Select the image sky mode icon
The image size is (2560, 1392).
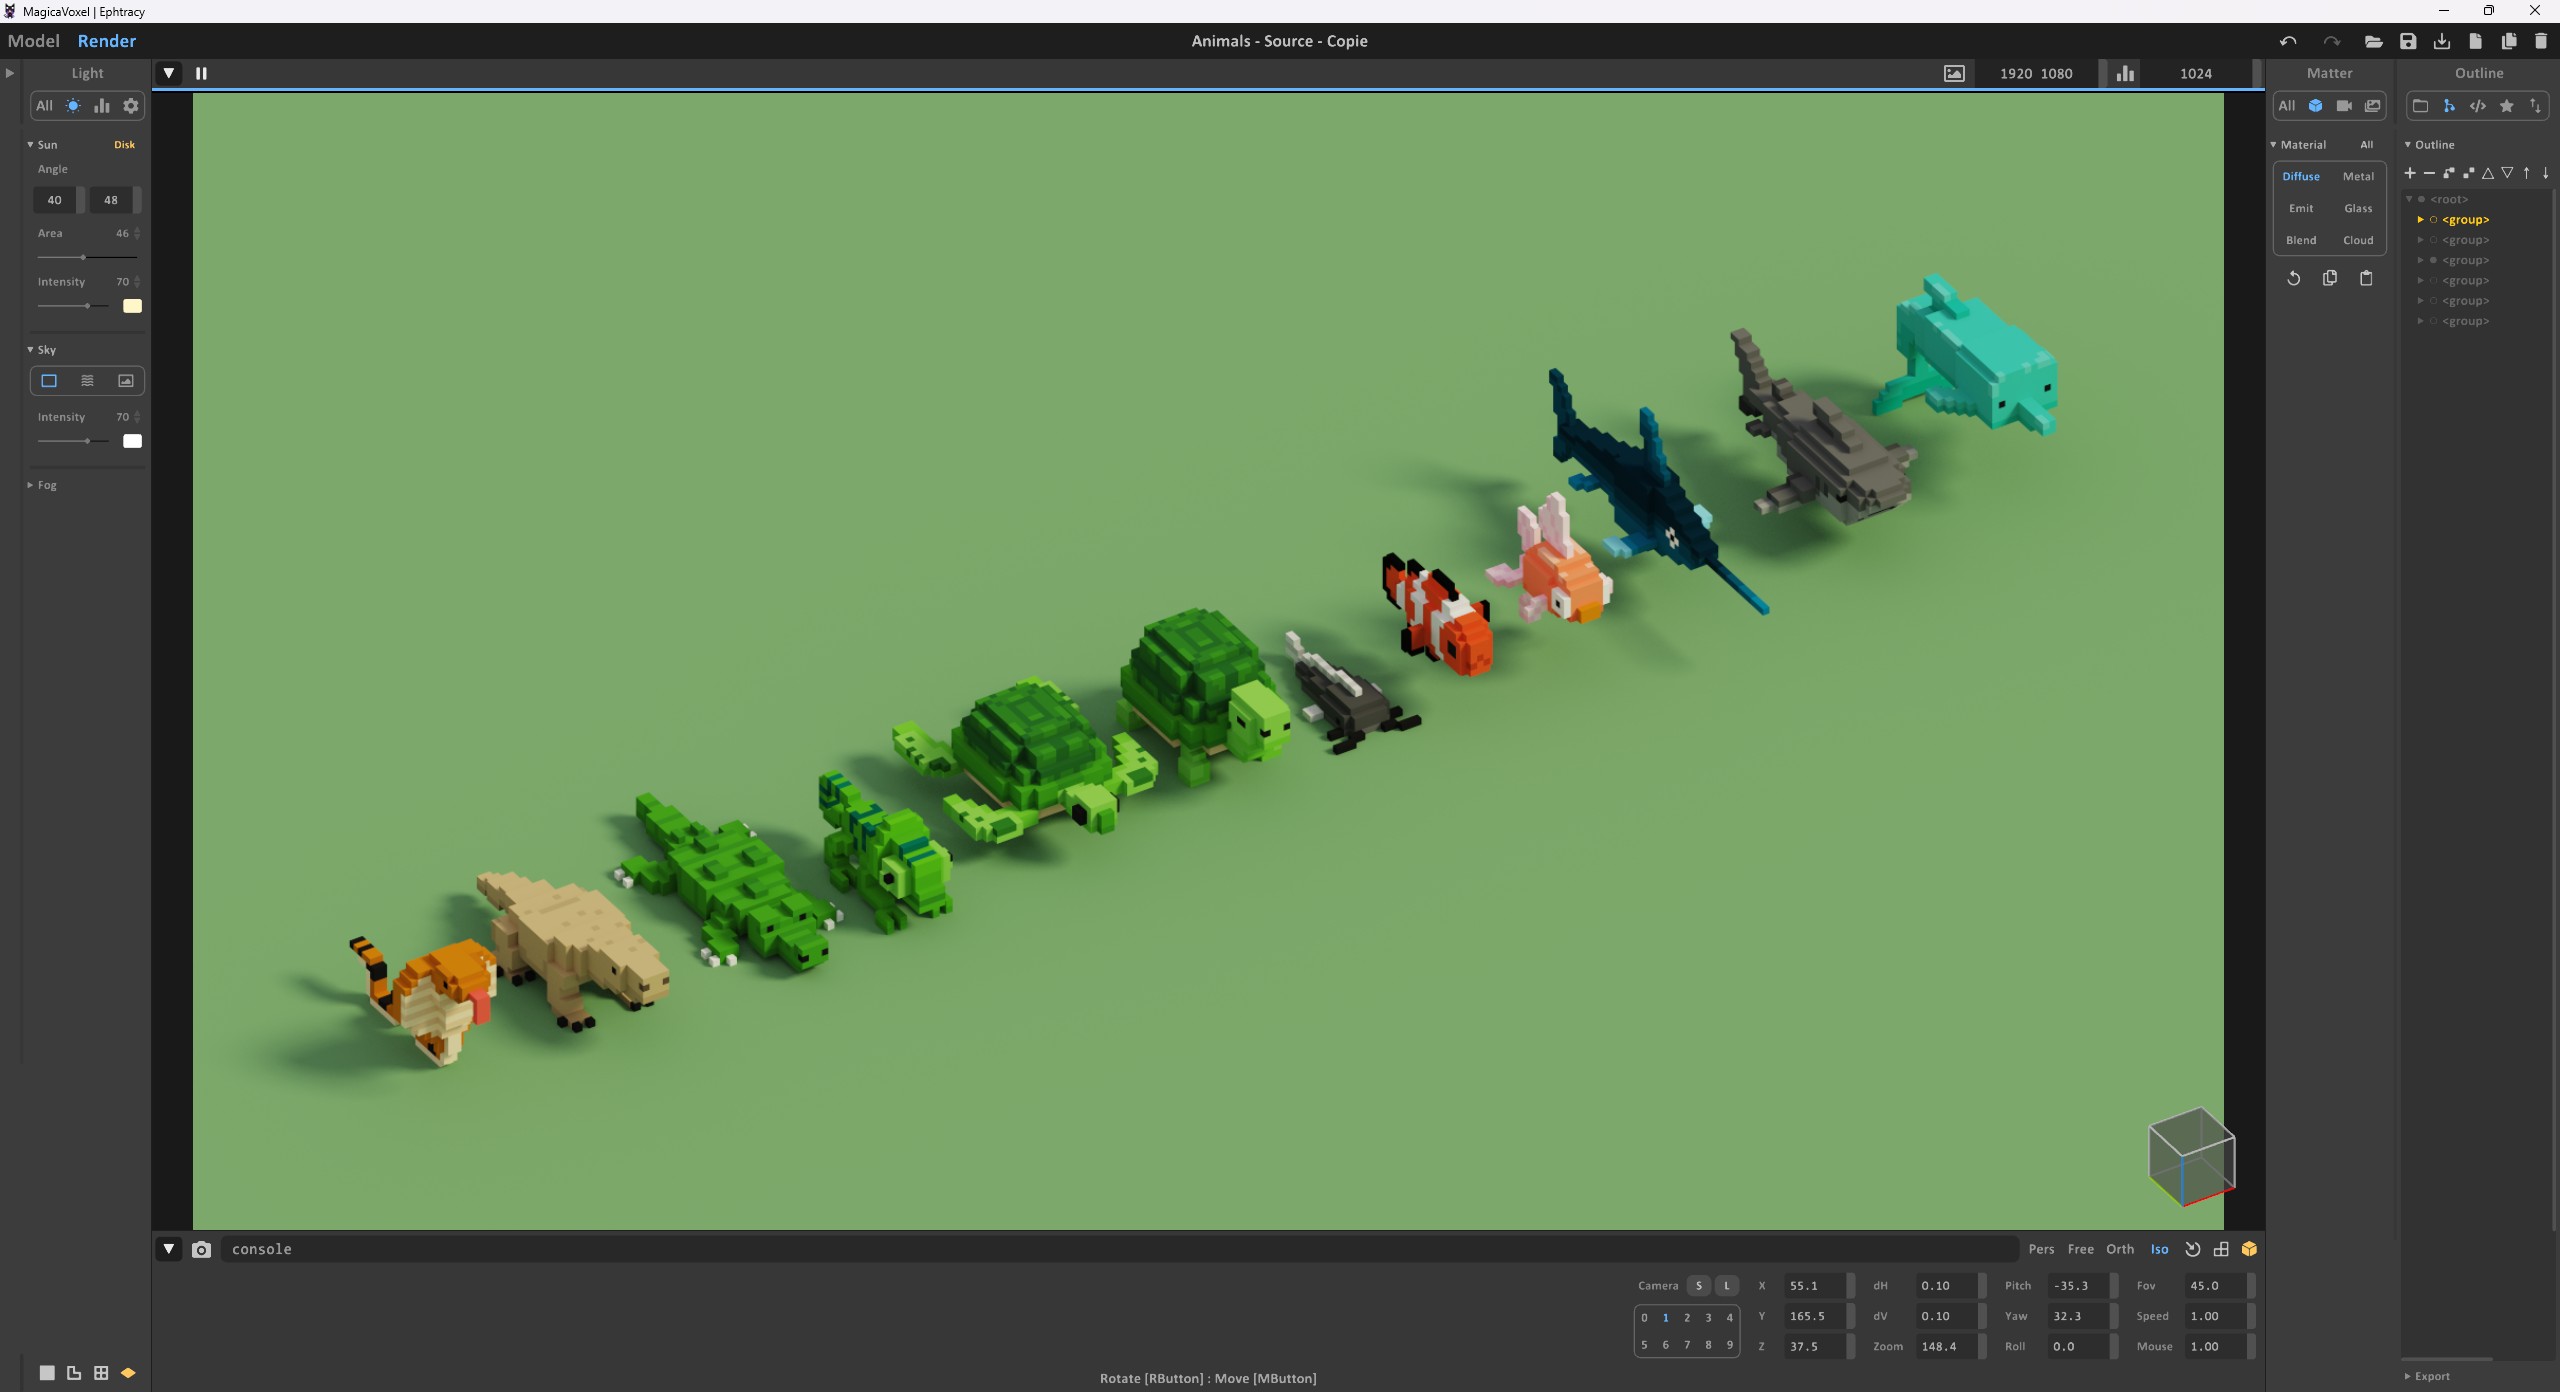coord(126,381)
